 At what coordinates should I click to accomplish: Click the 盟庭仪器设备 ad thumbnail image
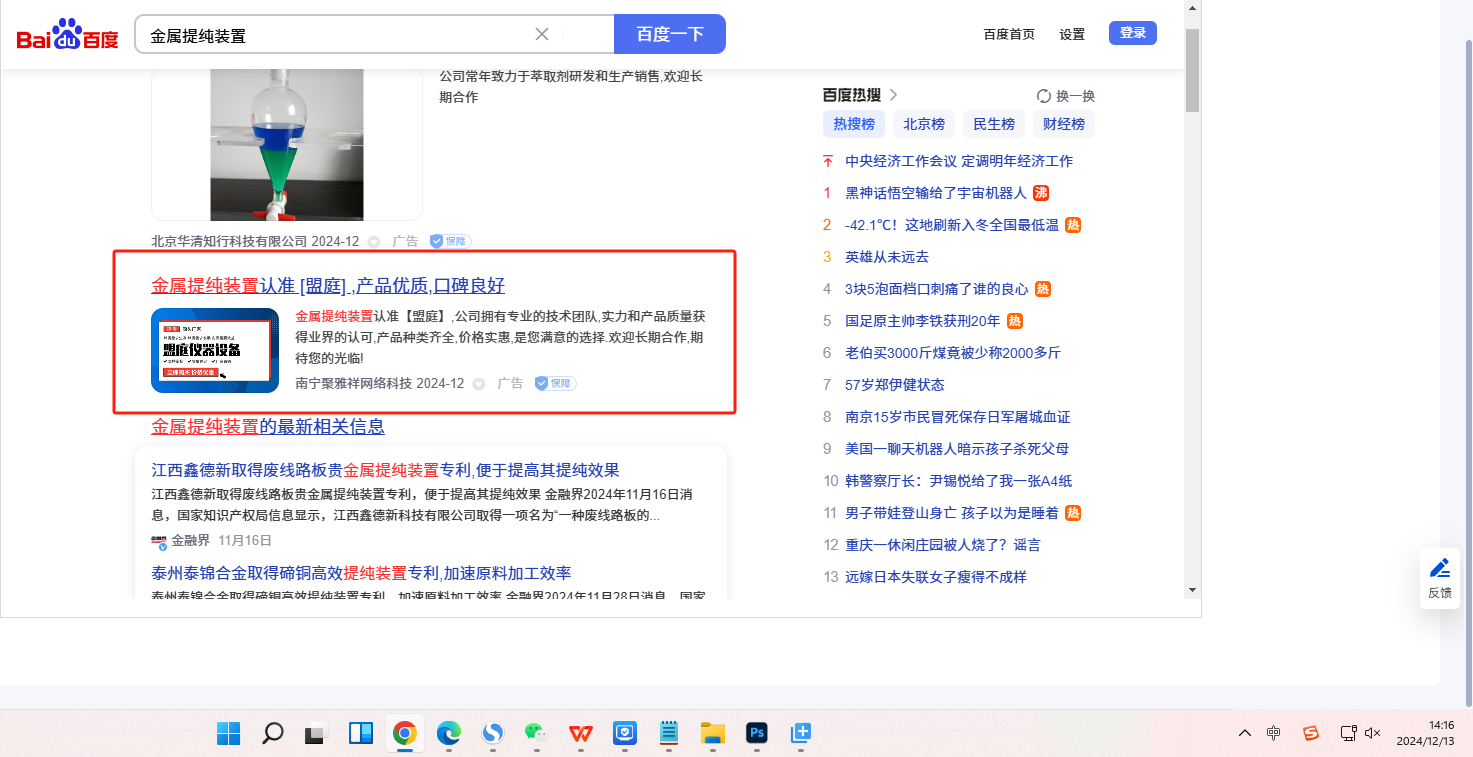(x=215, y=350)
